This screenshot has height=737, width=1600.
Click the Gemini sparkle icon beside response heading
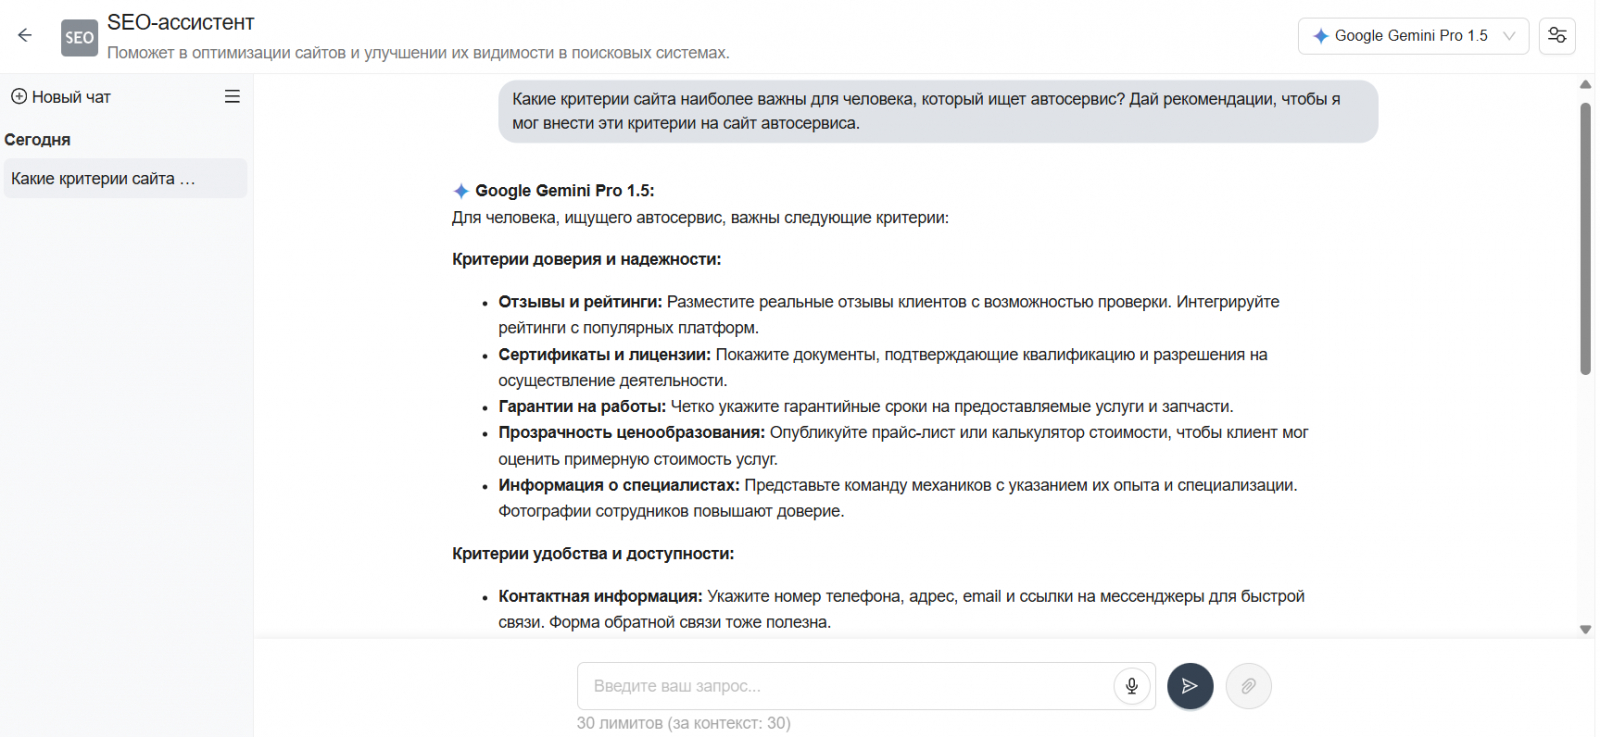[x=461, y=191]
